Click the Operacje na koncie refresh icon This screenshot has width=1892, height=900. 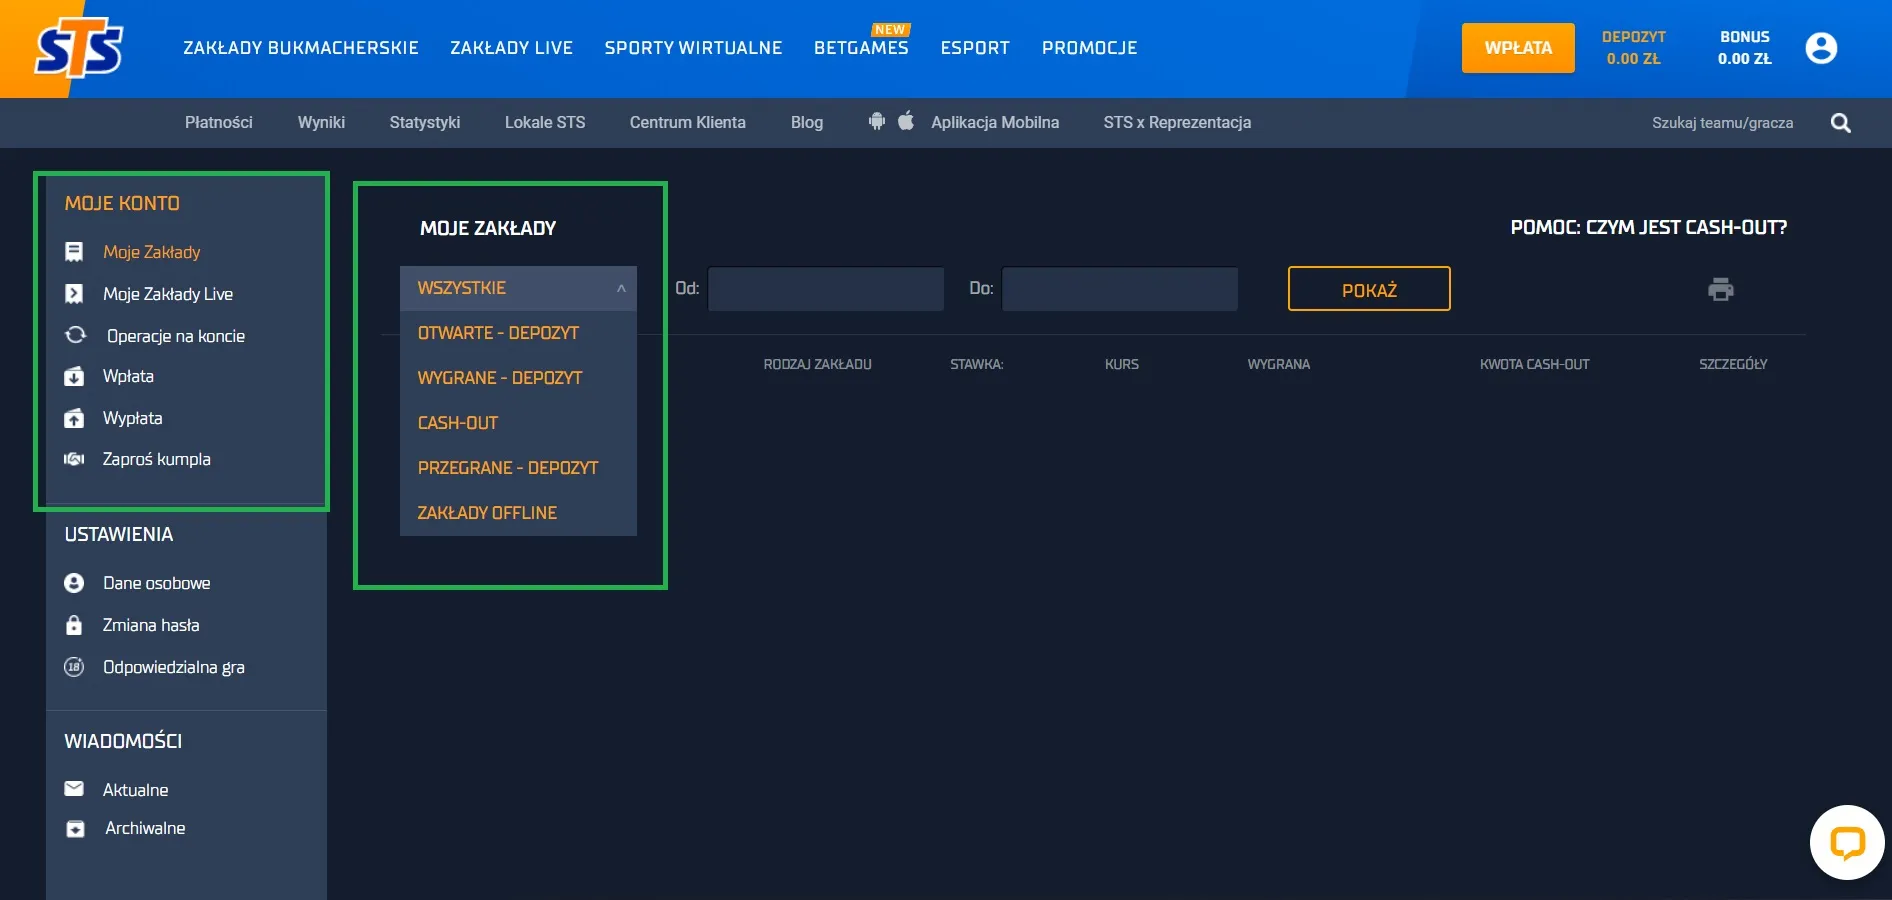coord(75,335)
